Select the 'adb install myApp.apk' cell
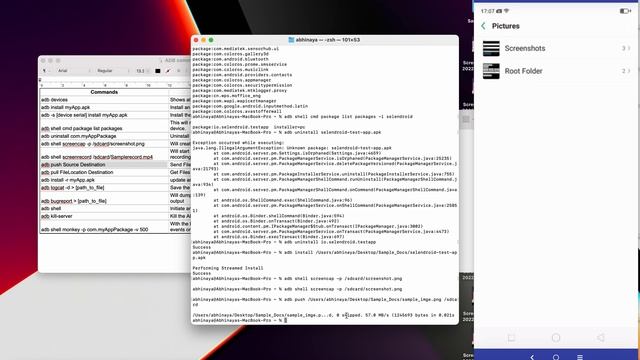 click(x=104, y=107)
